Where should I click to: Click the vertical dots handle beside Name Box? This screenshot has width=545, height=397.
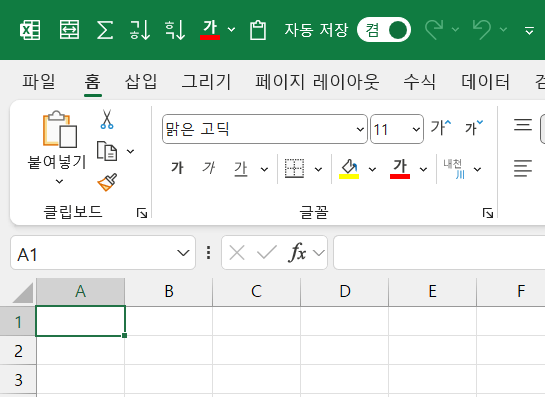tap(208, 253)
